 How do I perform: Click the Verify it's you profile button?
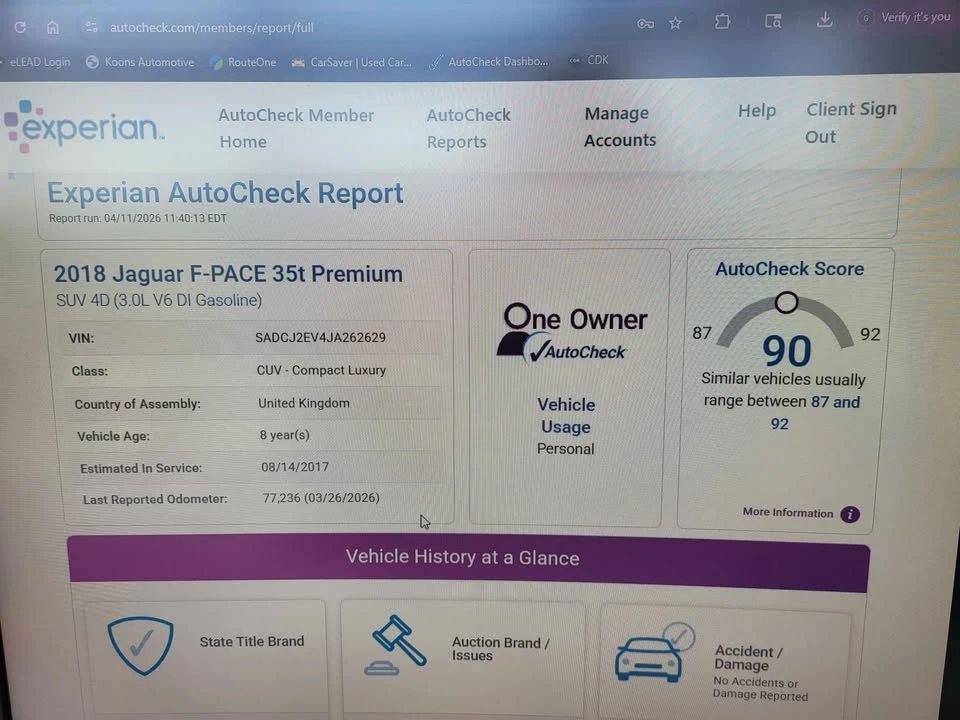click(905, 17)
